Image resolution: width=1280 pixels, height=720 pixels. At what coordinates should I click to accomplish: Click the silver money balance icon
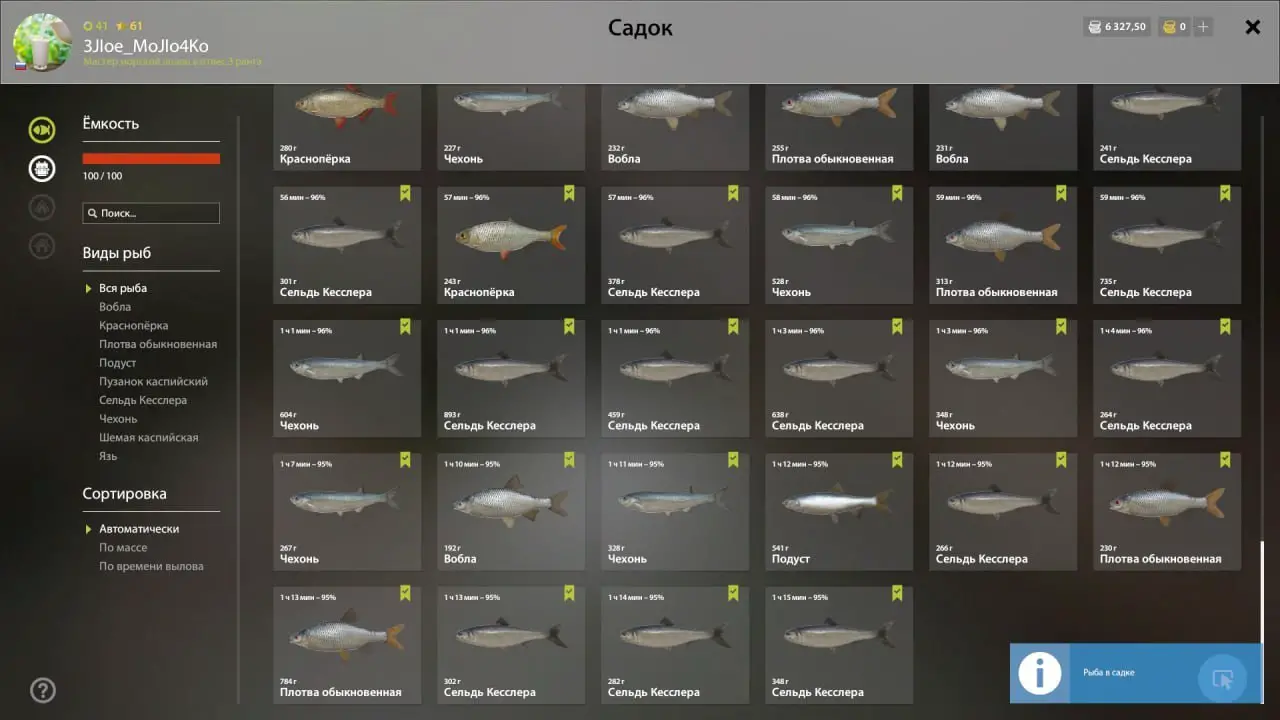[x=1094, y=27]
